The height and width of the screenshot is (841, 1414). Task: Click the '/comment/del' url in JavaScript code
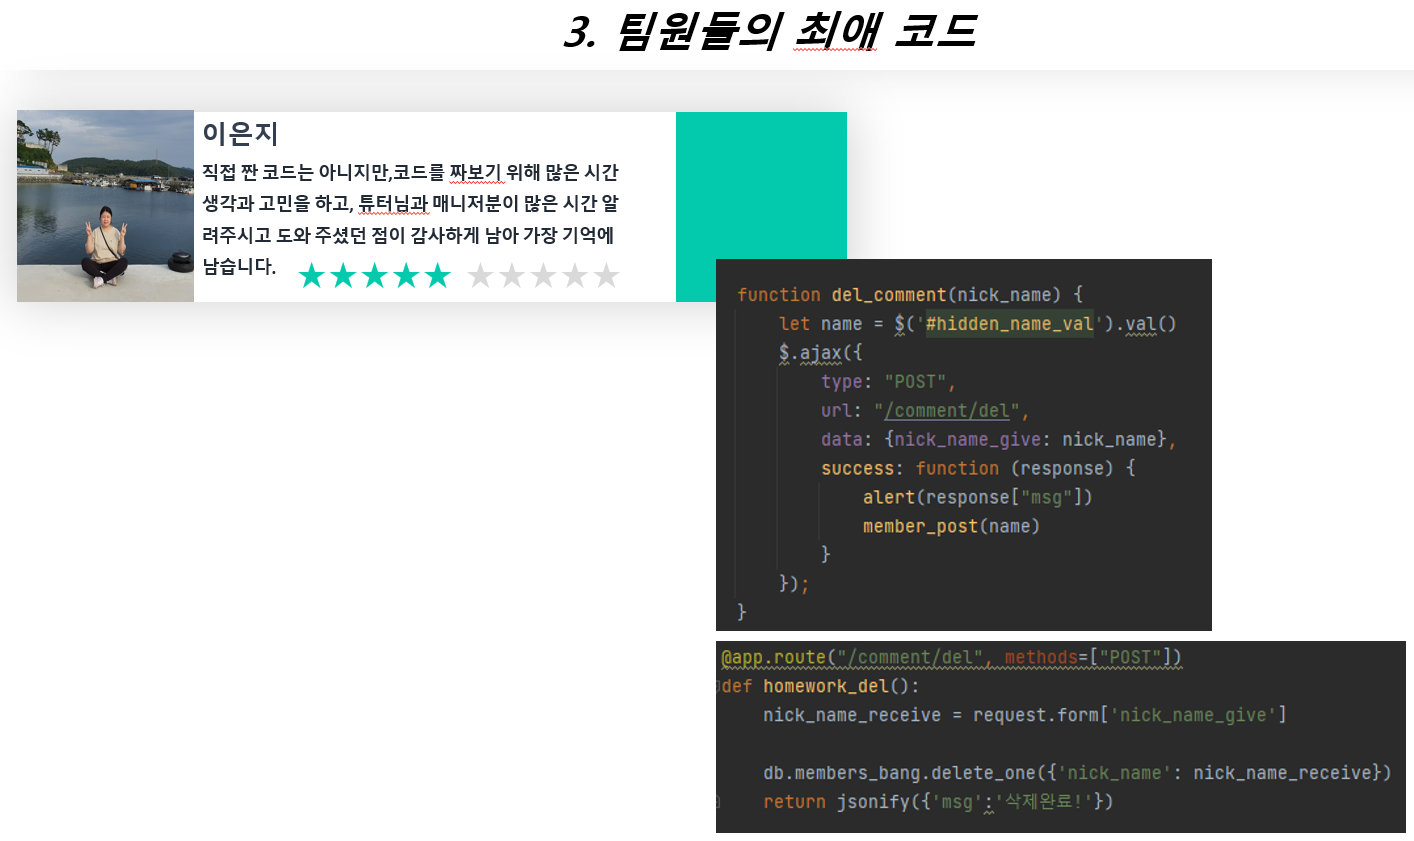(x=947, y=411)
